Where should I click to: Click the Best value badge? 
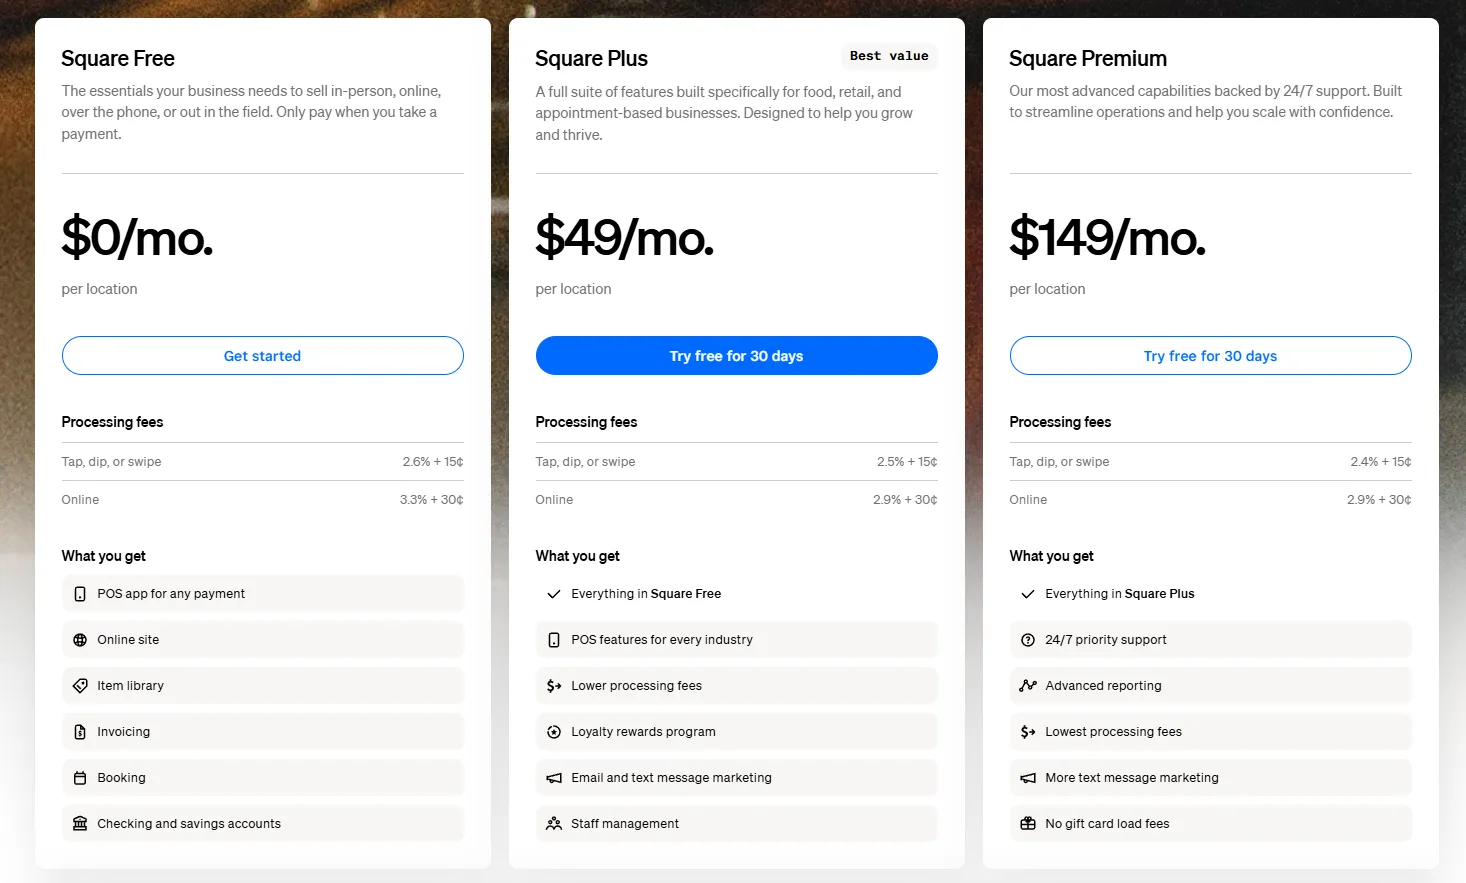coord(889,56)
